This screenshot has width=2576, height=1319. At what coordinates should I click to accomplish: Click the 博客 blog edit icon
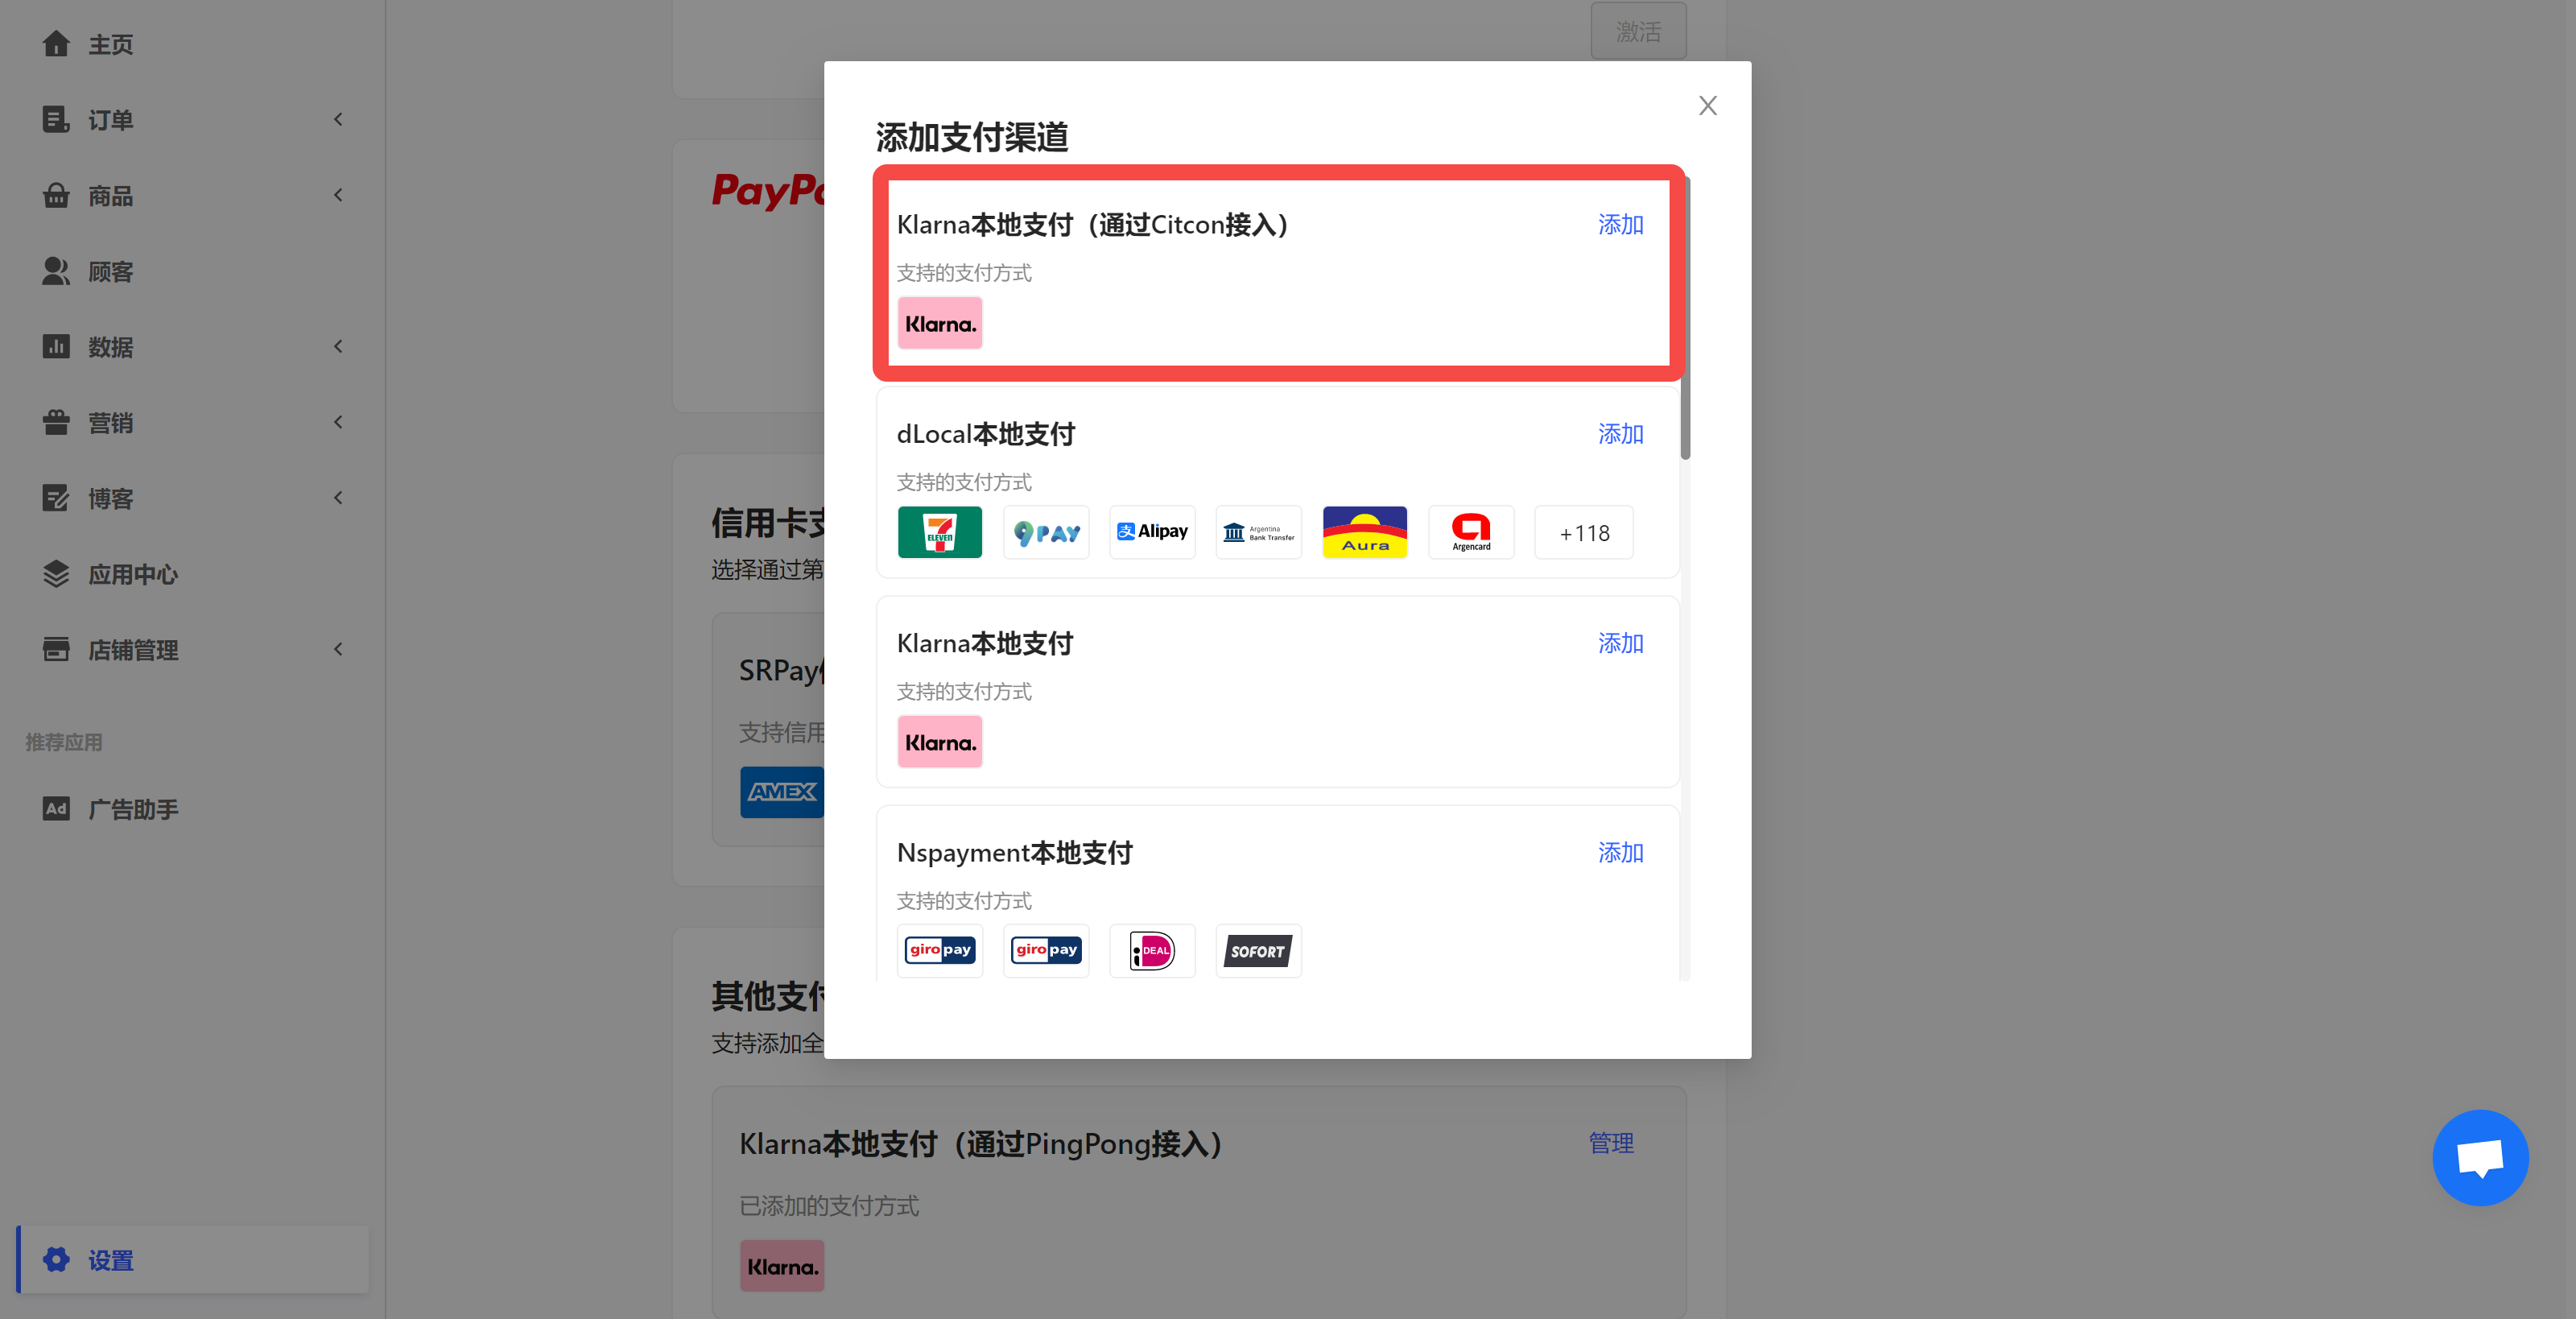pos(56,498)
